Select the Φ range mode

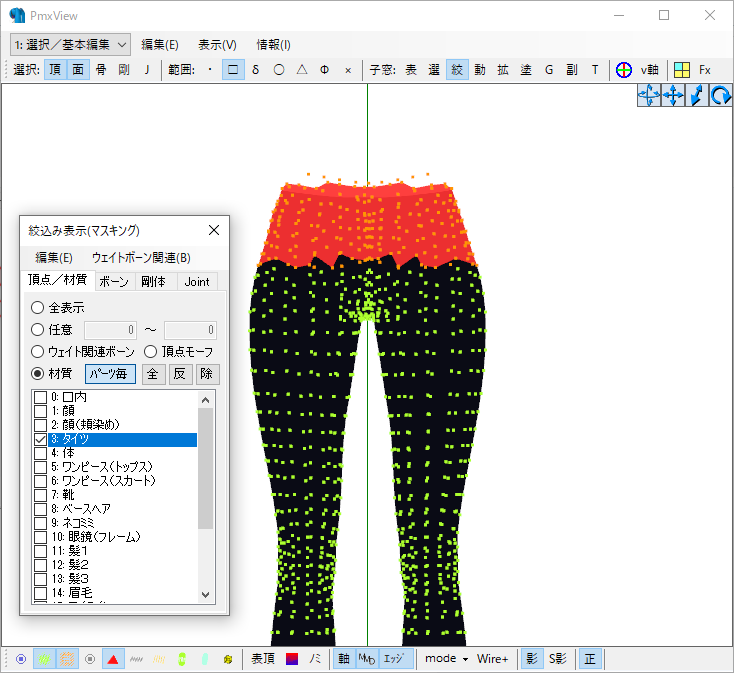[324, 70]
